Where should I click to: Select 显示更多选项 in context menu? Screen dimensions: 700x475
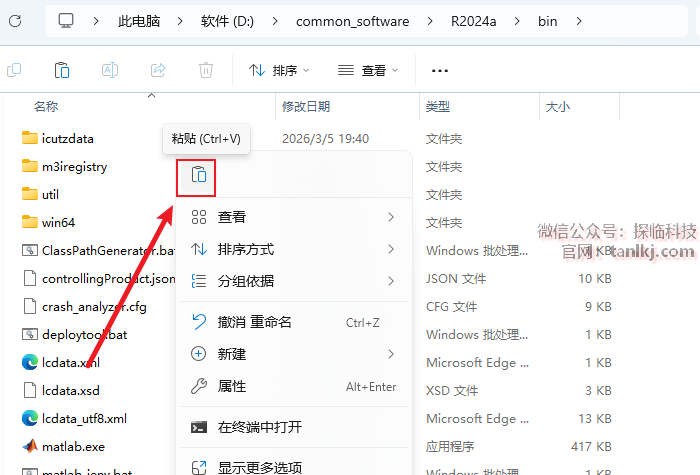point(294,467)
